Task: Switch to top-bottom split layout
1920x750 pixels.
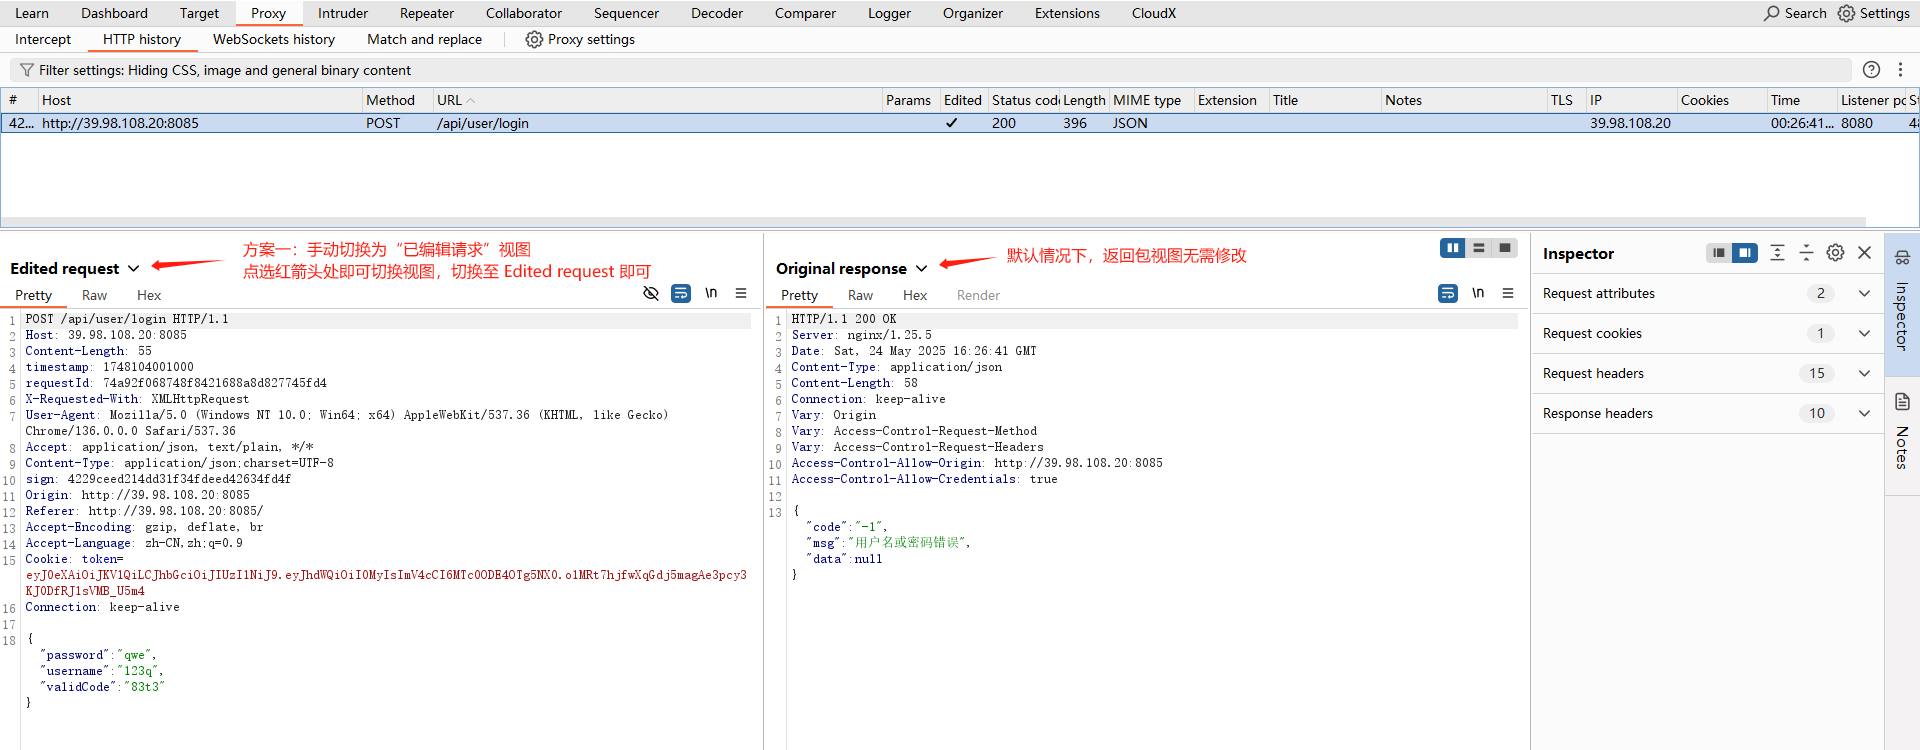Action: (1479, 248)
